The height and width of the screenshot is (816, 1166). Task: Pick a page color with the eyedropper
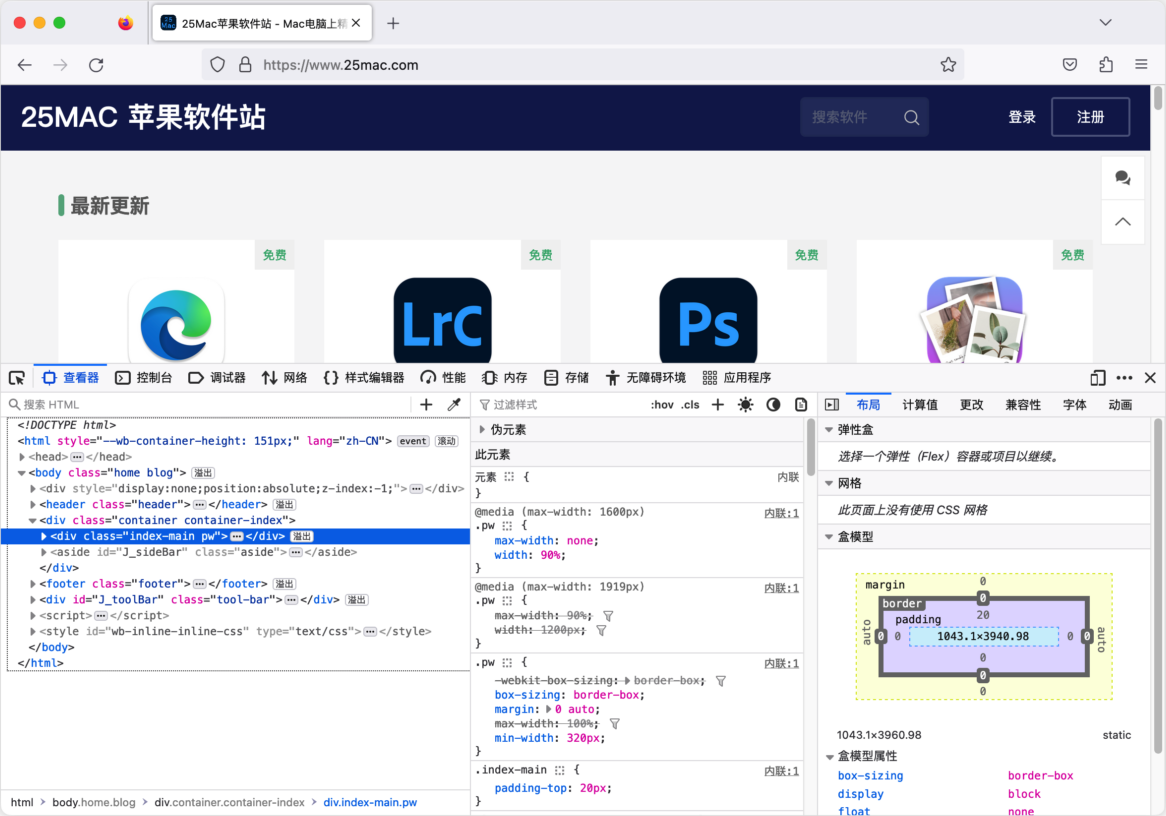454,405
